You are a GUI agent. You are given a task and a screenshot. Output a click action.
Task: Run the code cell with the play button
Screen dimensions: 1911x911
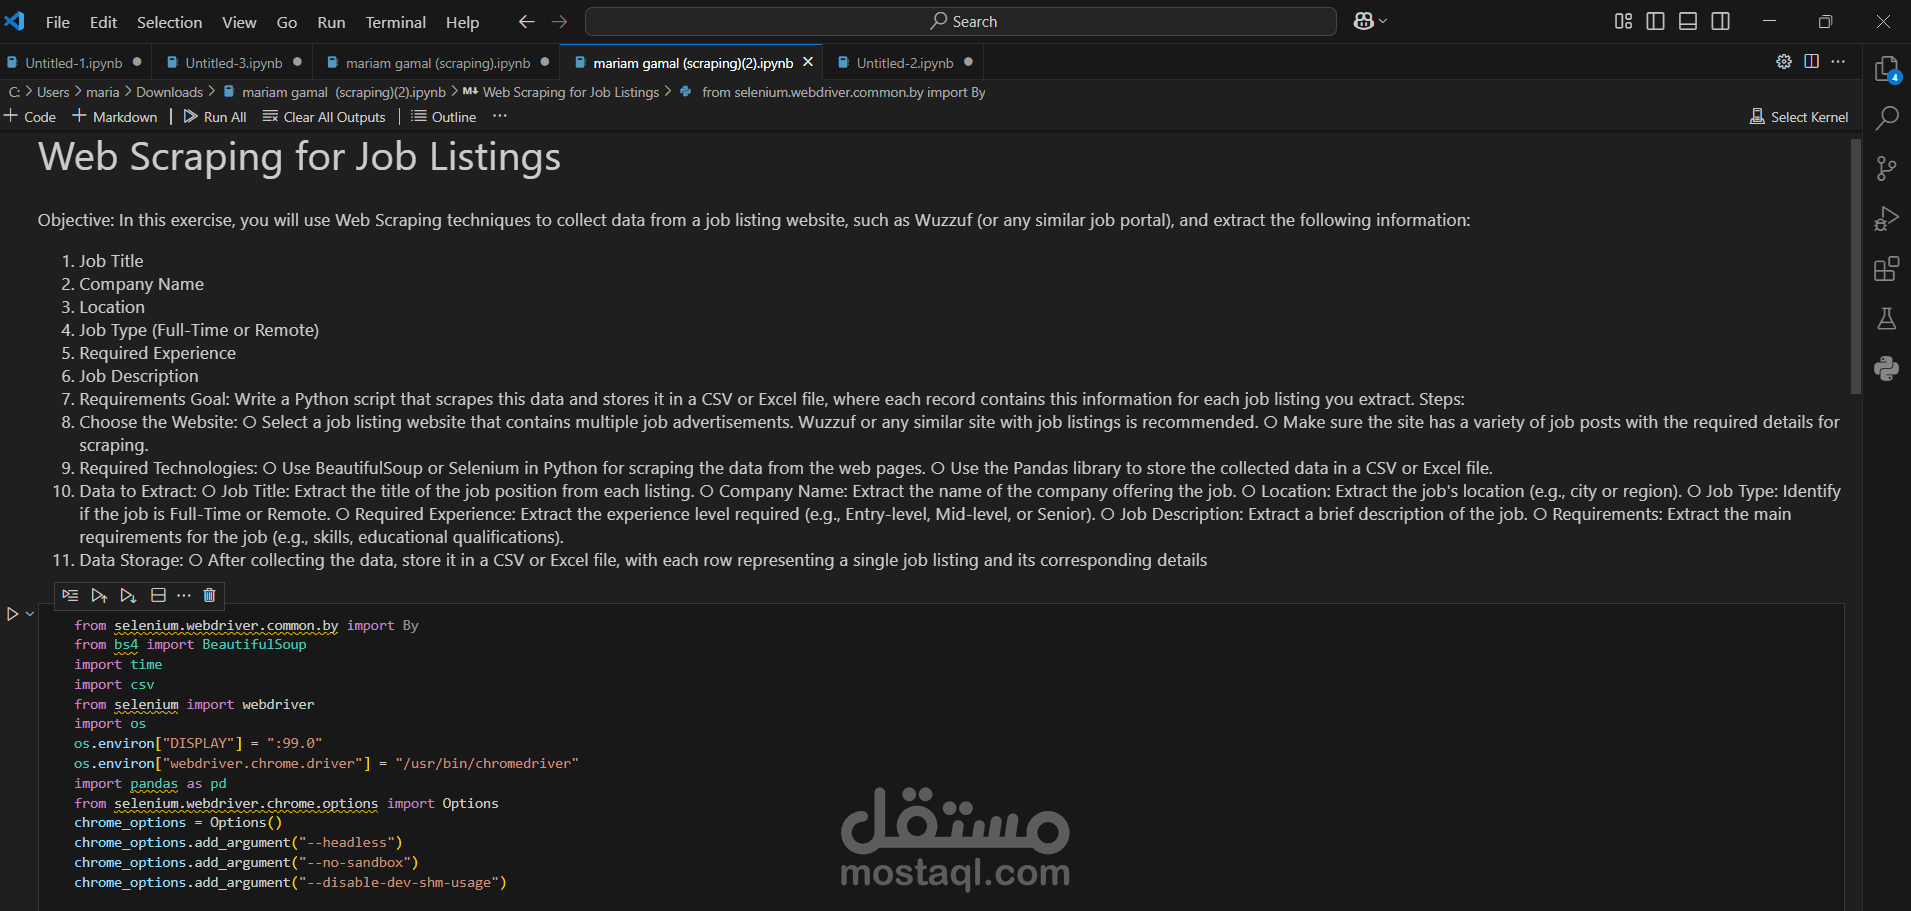pos(13,614)
